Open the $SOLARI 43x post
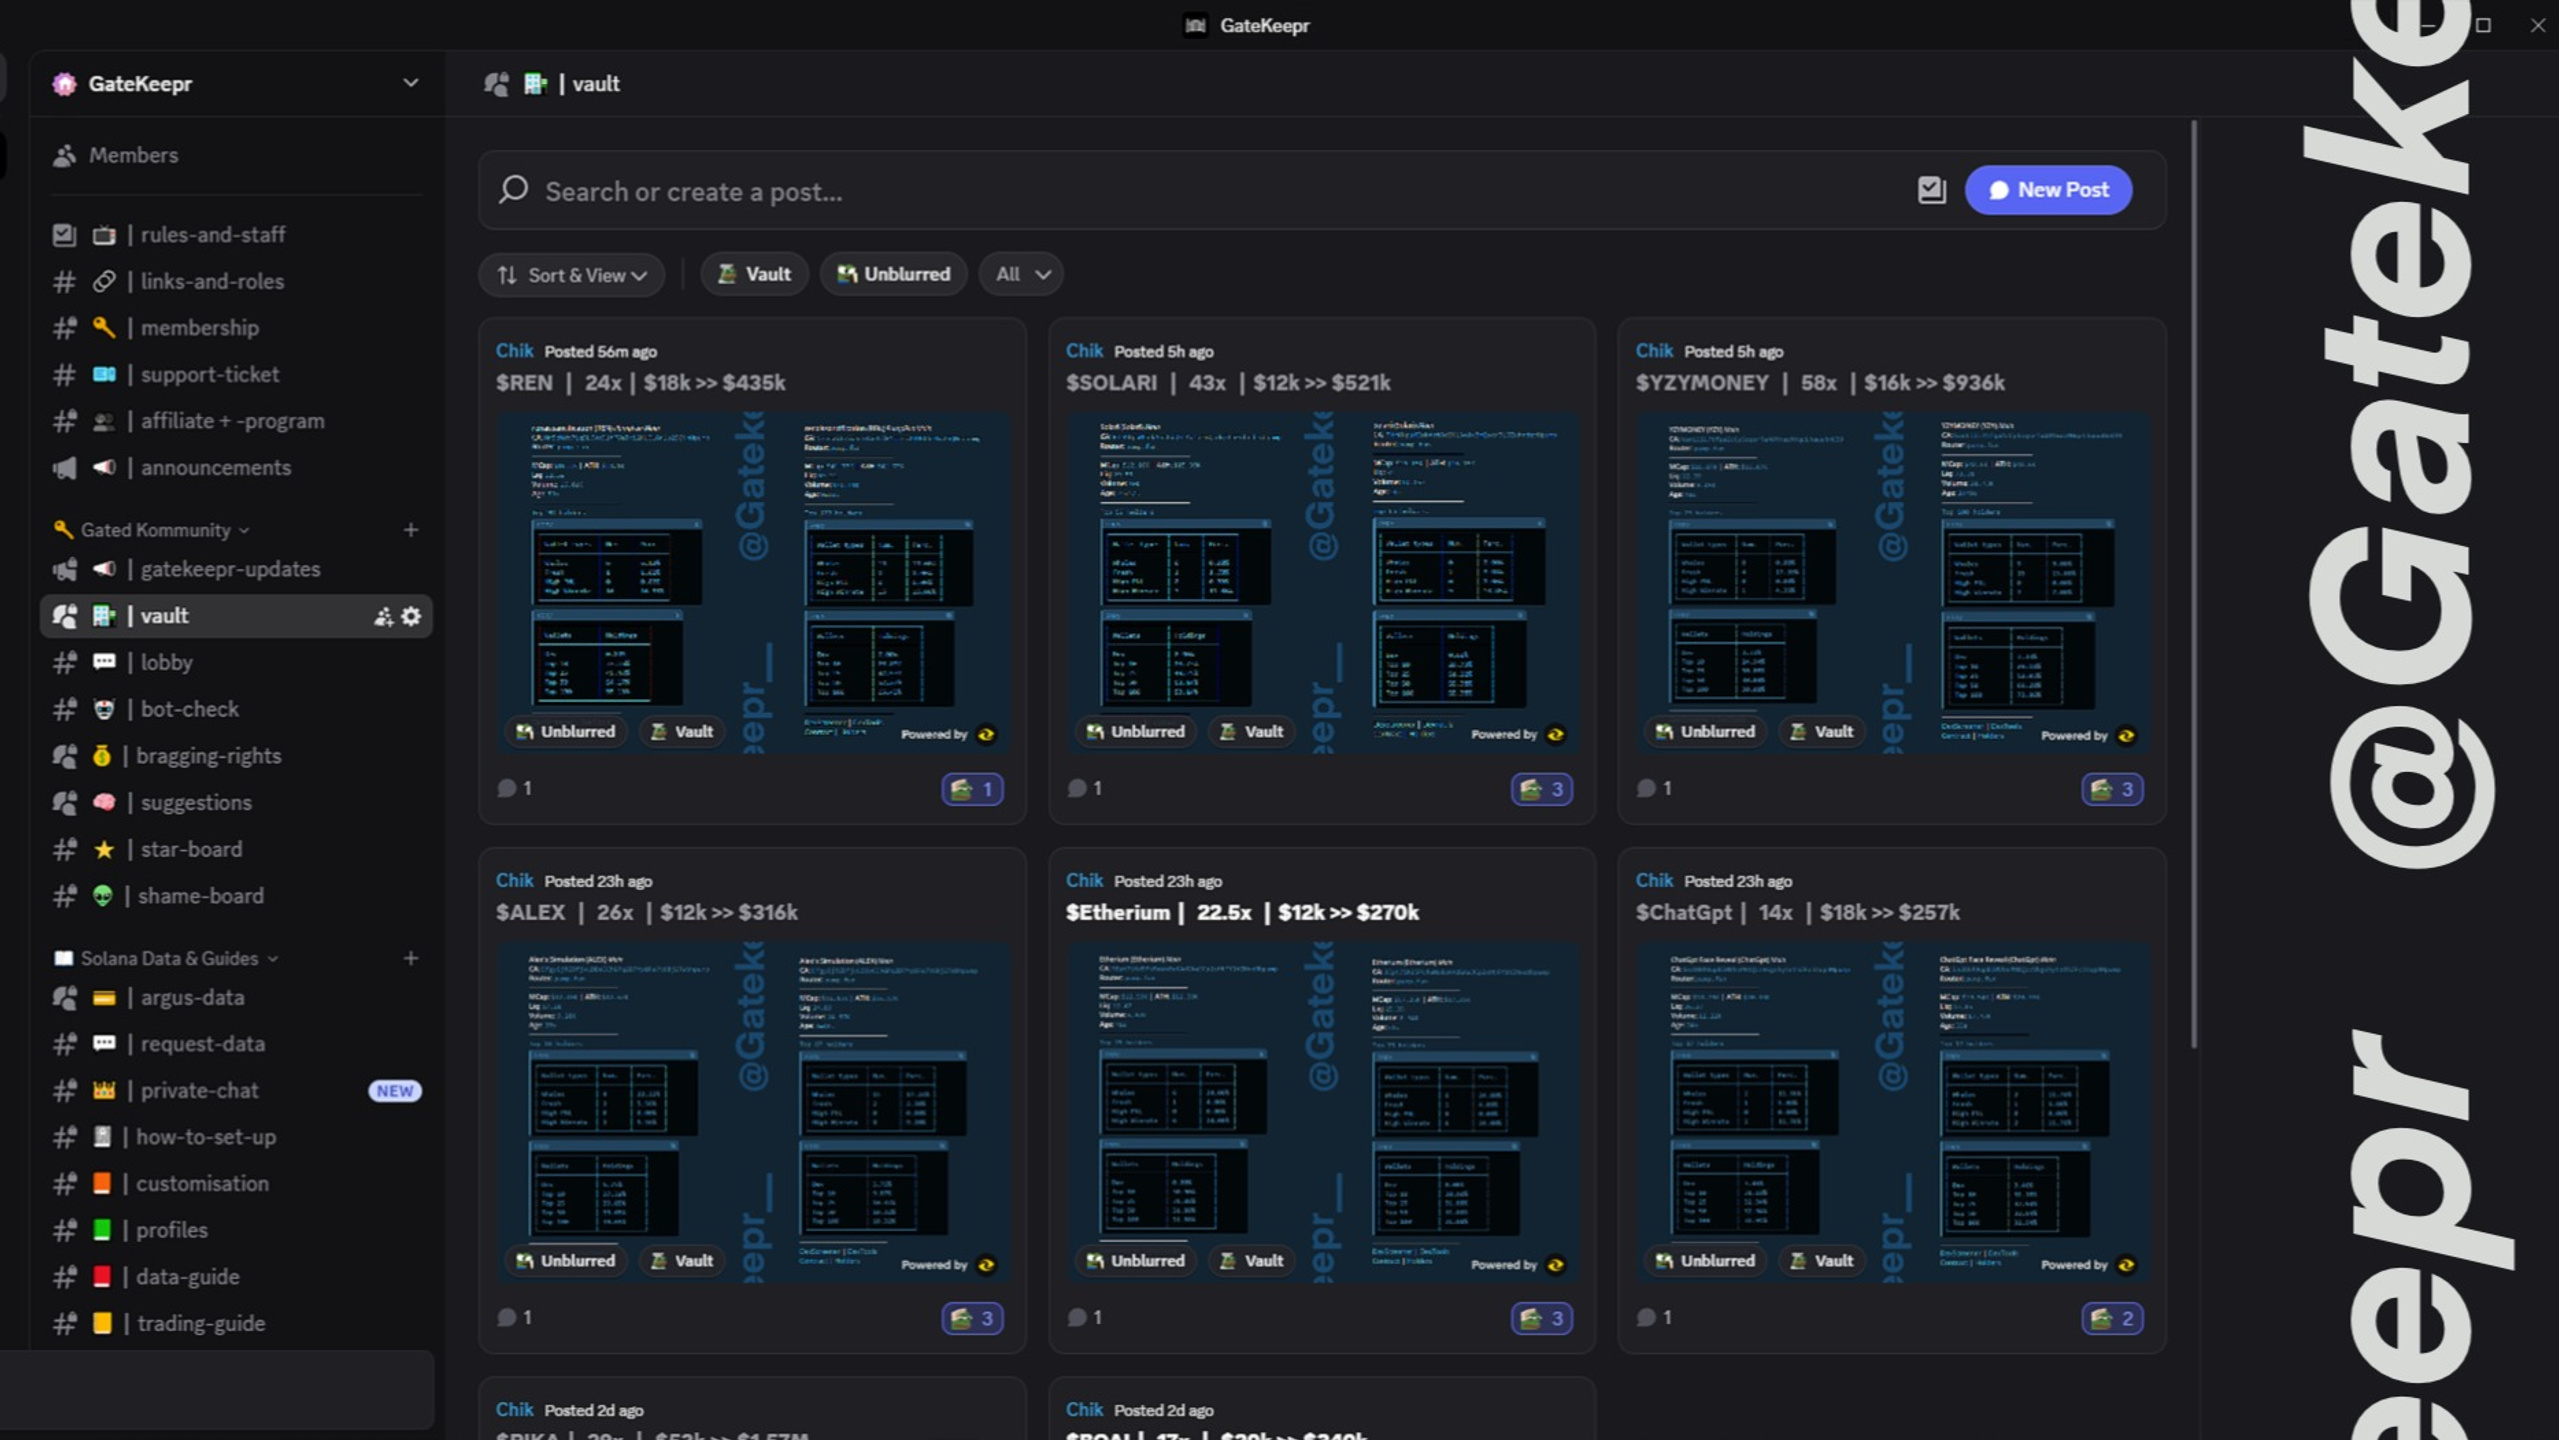Screen dimensions: 2559x1440 pos(1227,383)
